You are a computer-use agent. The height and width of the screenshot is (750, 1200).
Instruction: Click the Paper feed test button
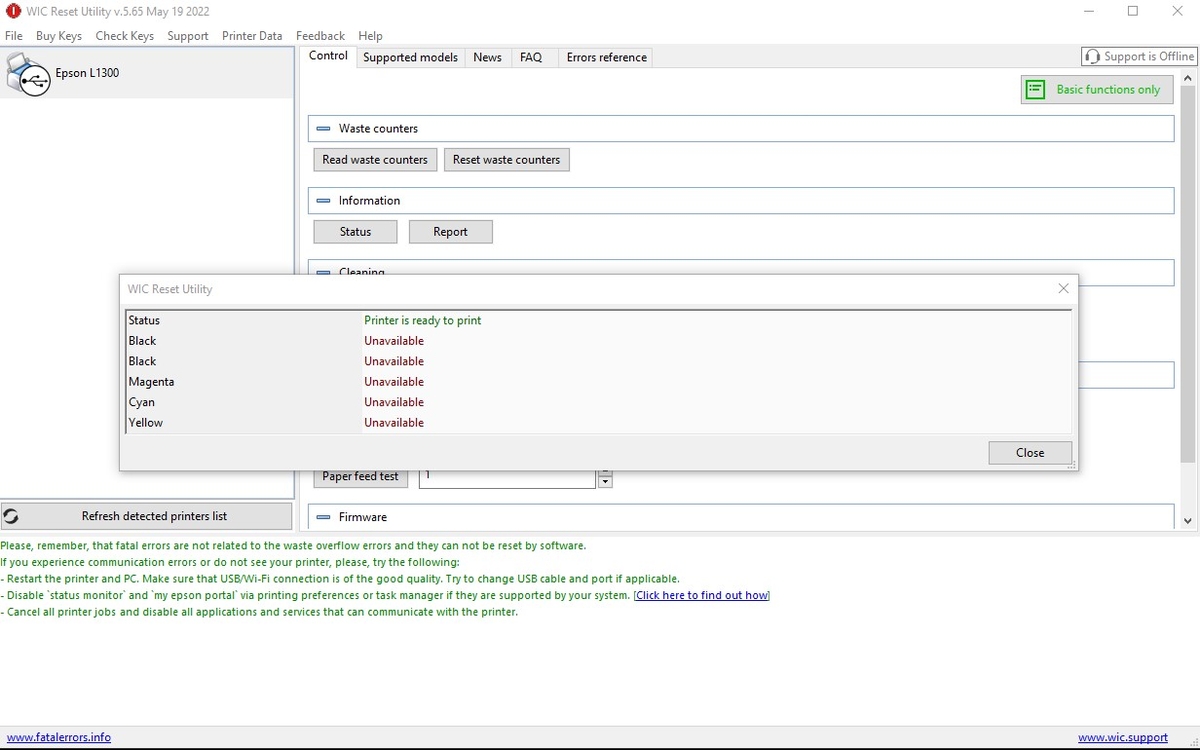tap(360, 477)
